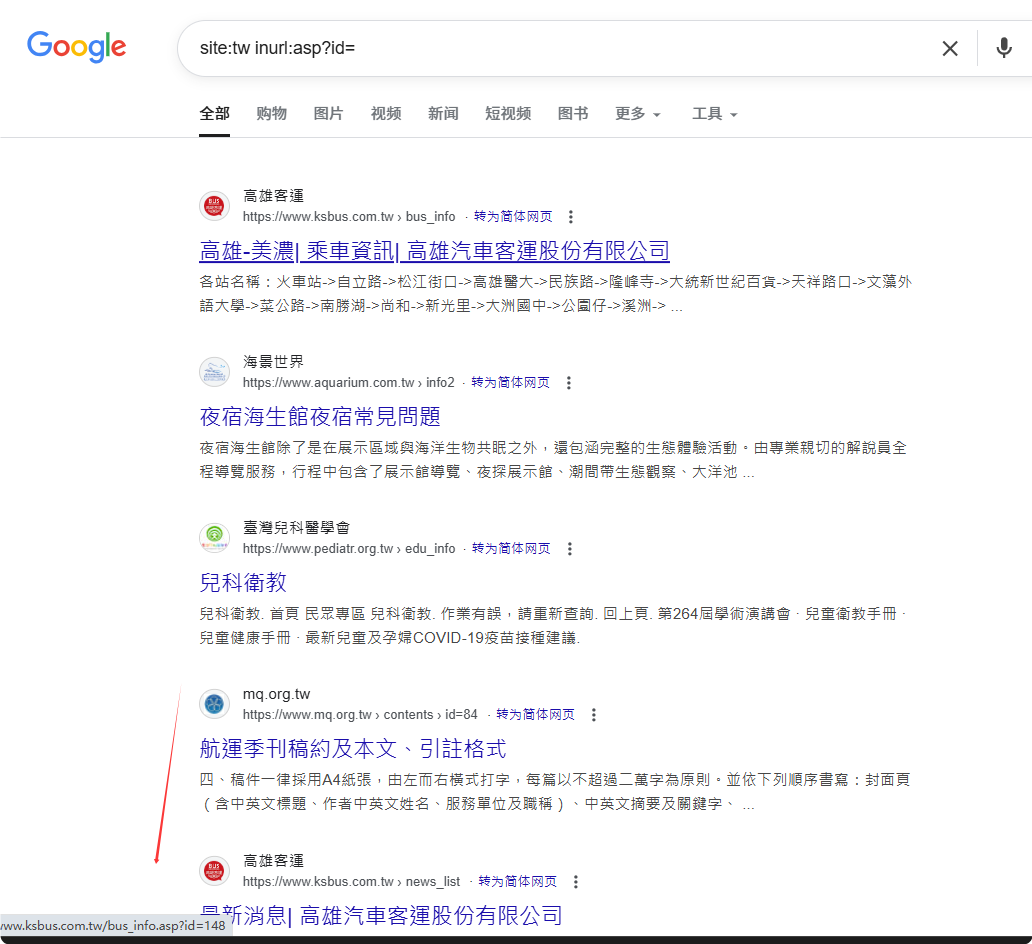
Task: Open the 图书 tab
Action: coord(573,114)
